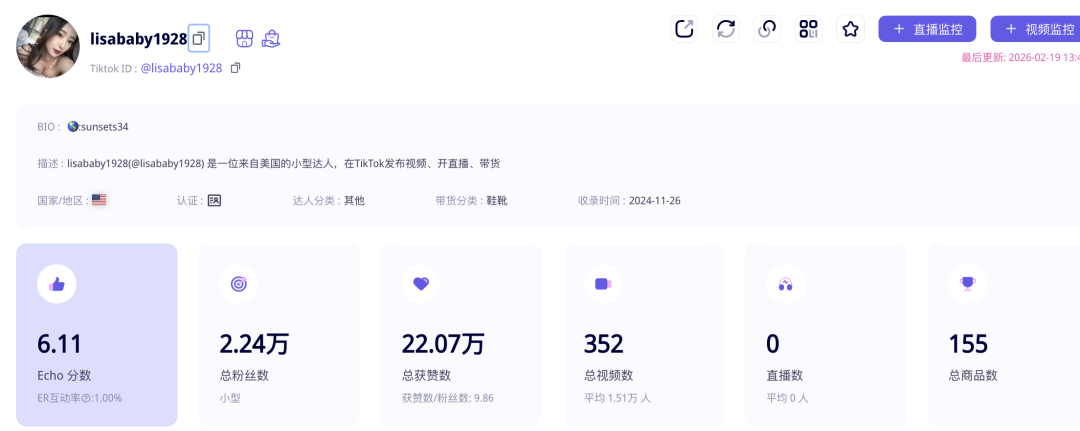
Task: Favorite this creator with star icon
Action: click(x=851, y=29)
